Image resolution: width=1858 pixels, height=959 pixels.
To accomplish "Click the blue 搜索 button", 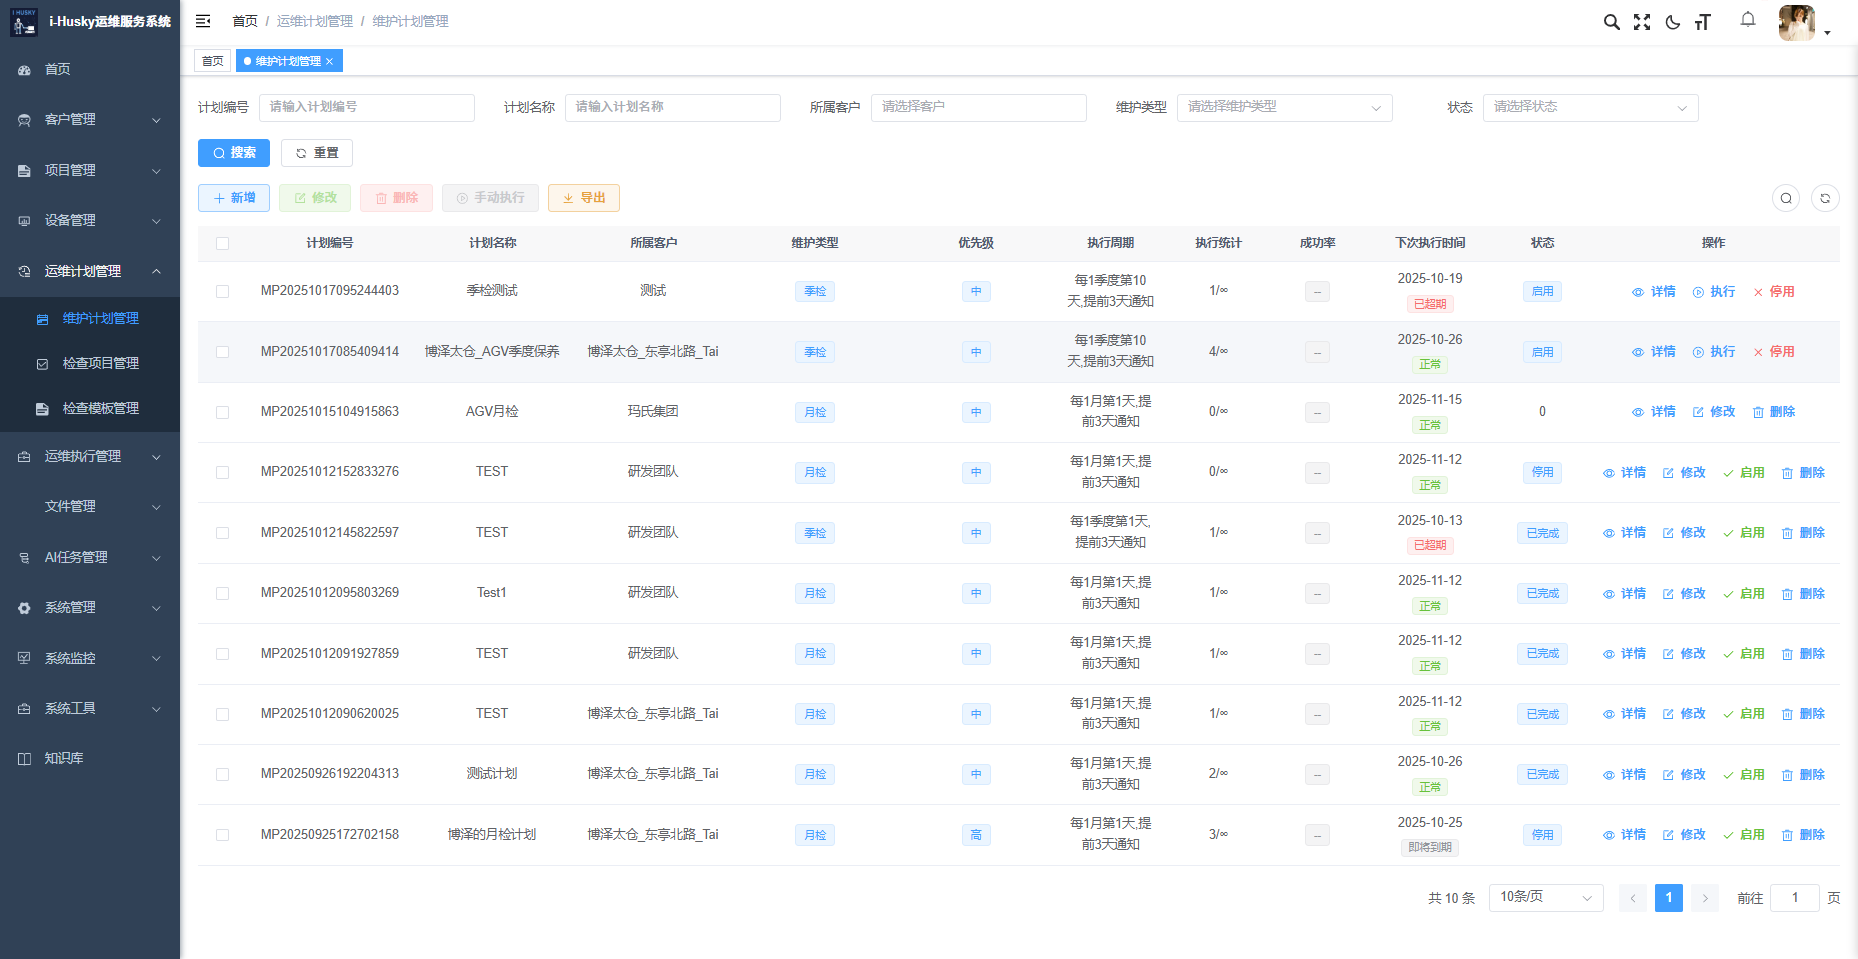I will (234, 153).
